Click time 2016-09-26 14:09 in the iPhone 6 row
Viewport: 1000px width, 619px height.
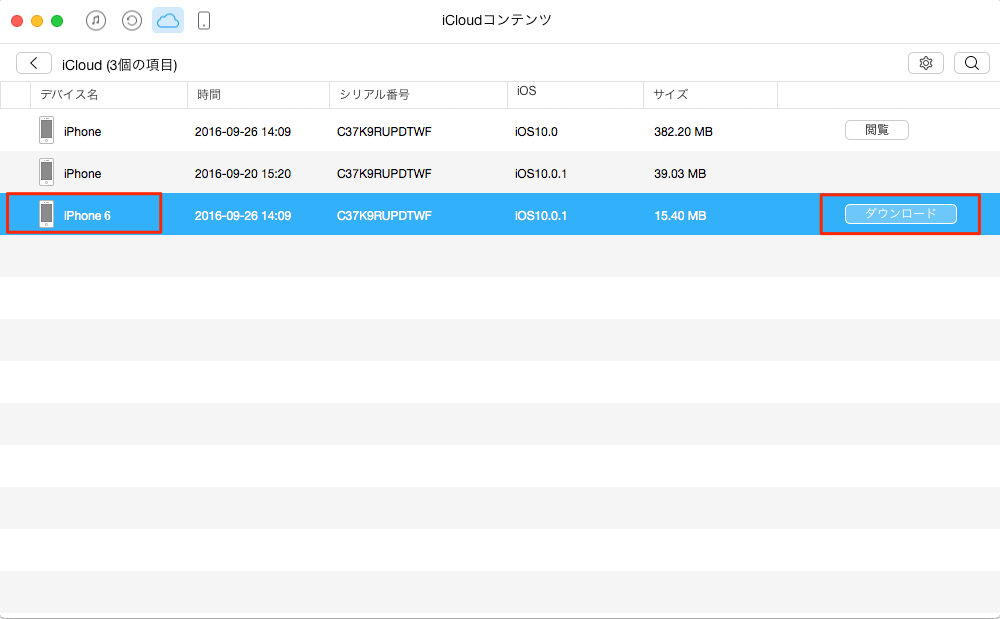click(x=243, y=215)
